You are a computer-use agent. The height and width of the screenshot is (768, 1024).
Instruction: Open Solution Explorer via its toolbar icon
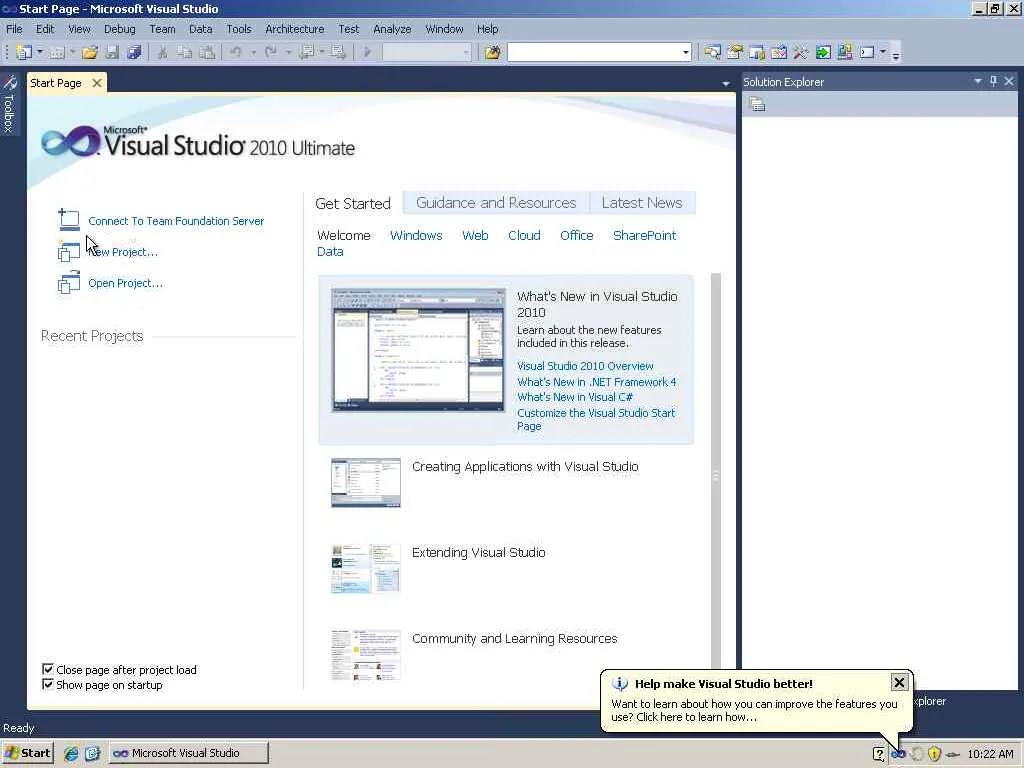click(x=712, y=52)
